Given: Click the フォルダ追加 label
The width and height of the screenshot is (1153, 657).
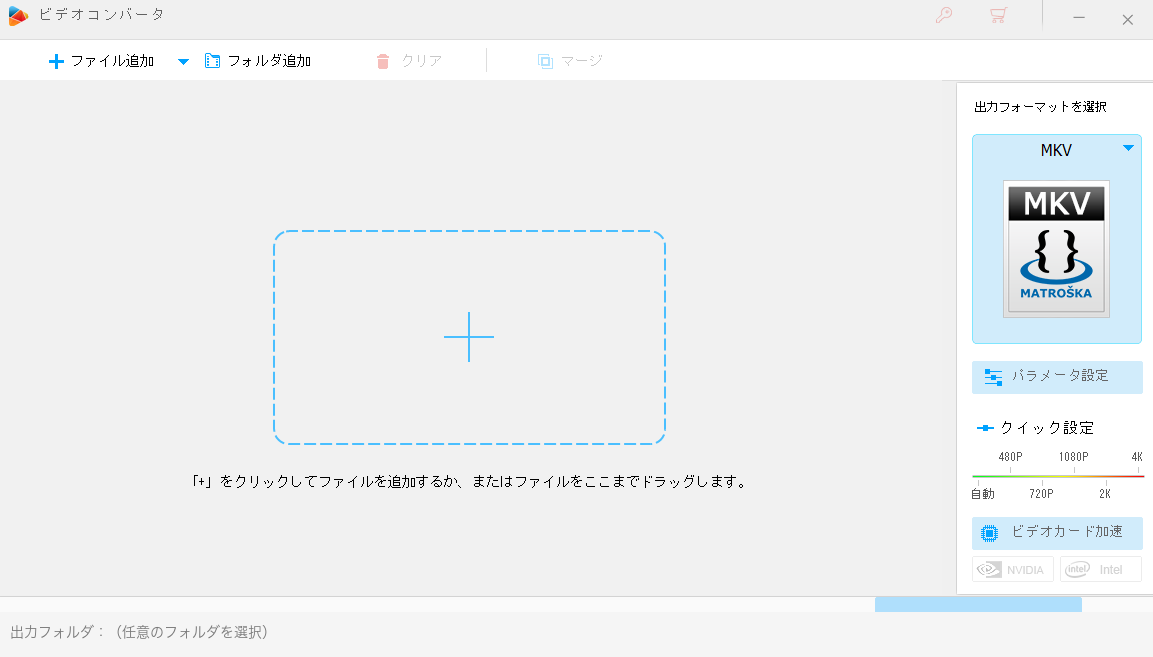Looking at the screenshot, I should [x=269, y=61].
